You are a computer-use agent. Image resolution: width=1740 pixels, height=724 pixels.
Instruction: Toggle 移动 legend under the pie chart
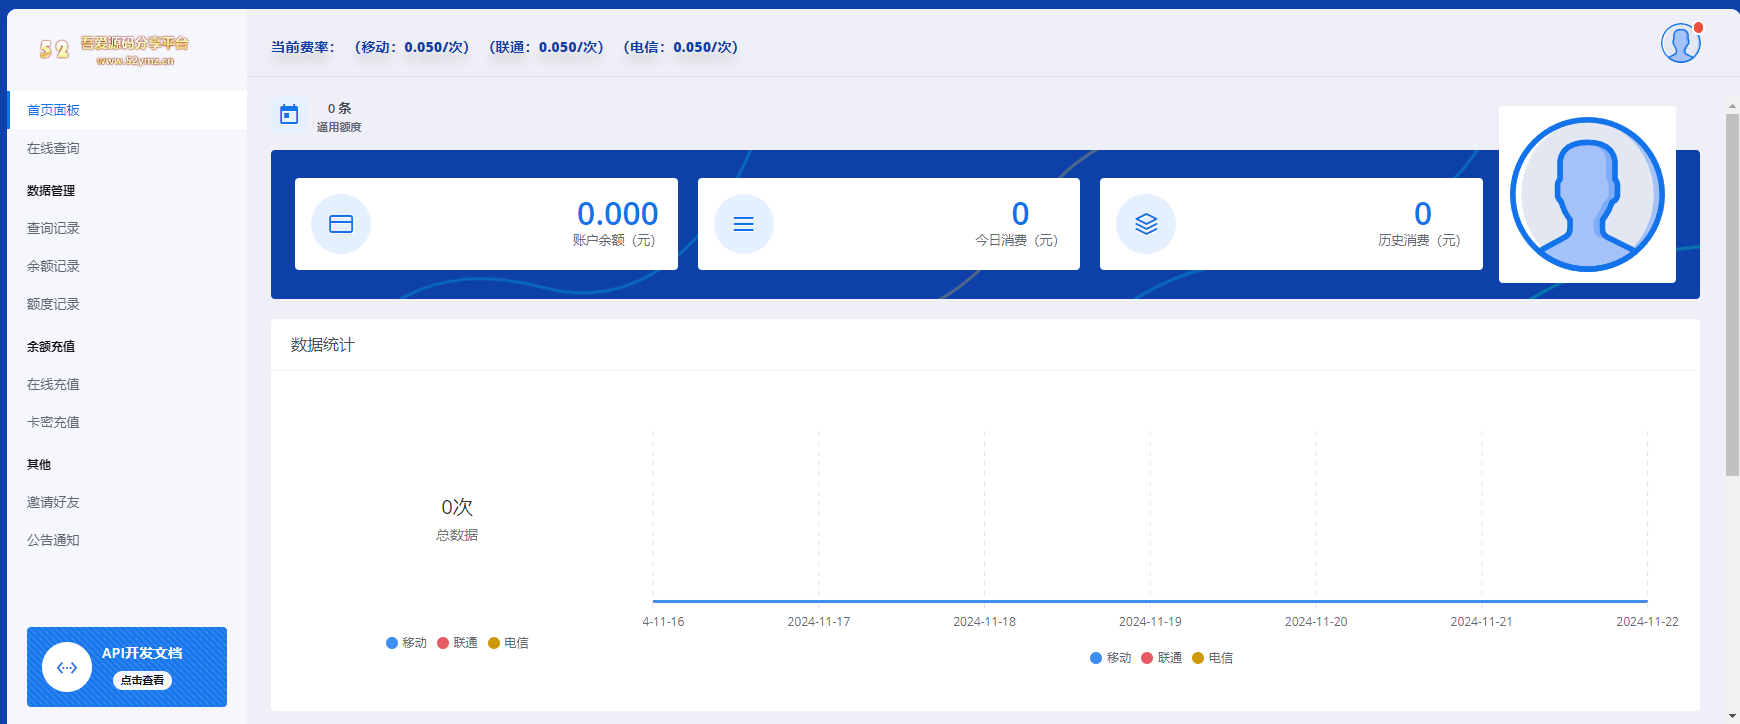(406, 643)
